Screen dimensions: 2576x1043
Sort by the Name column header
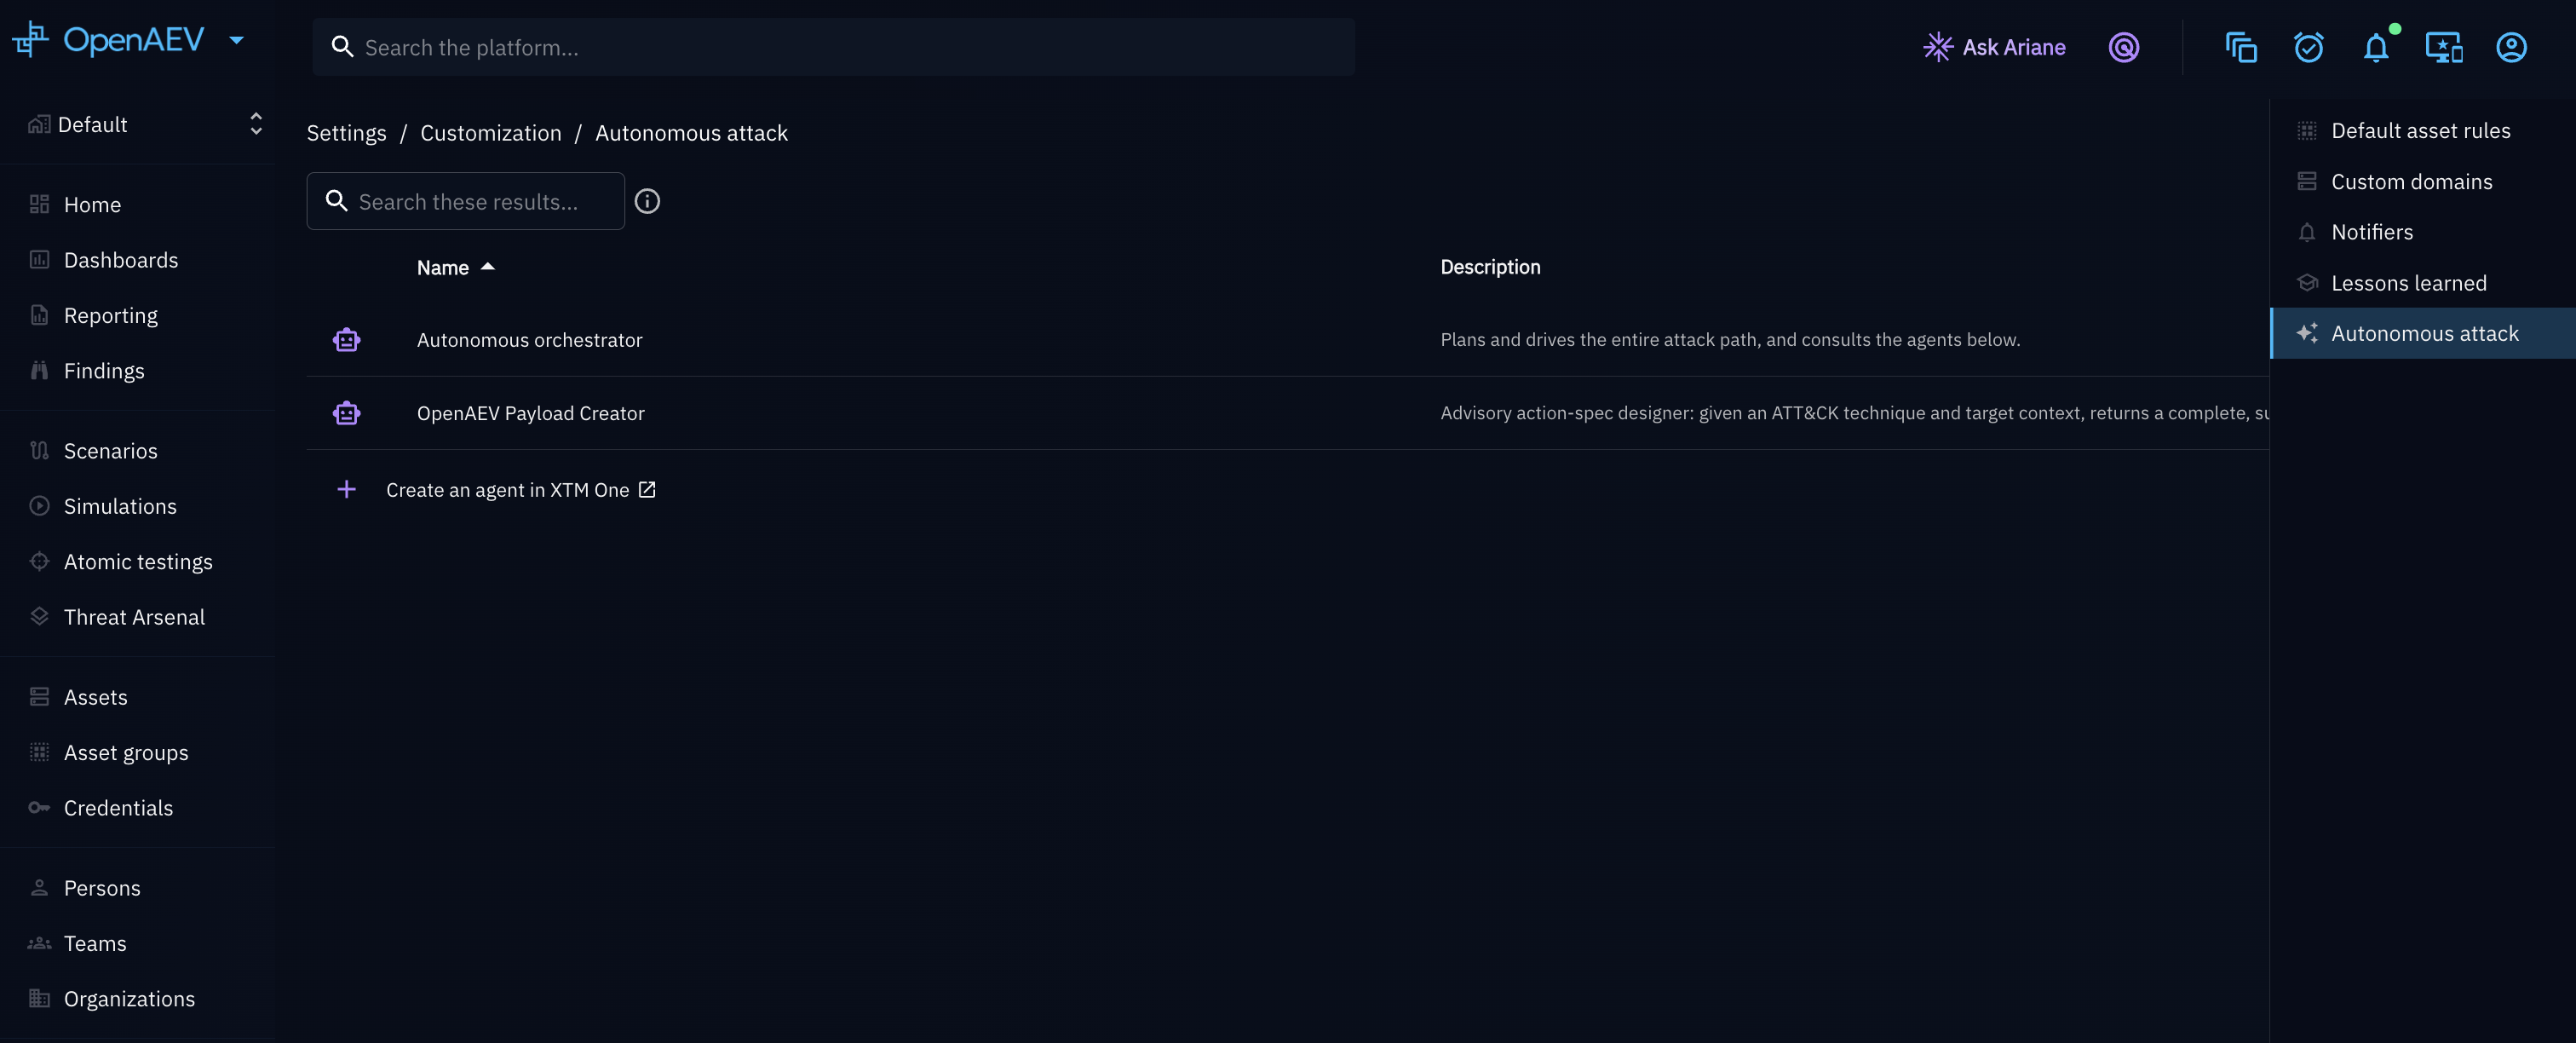pos(443,267)
